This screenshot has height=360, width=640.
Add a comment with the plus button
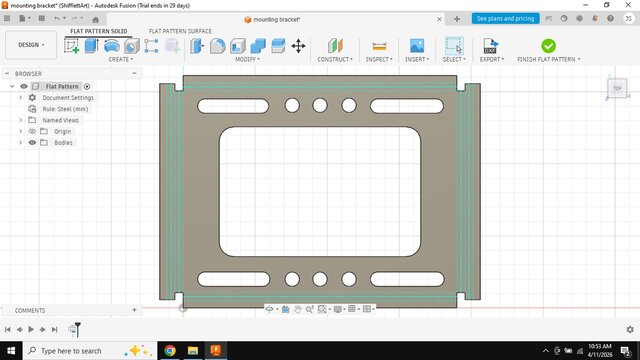(134, 310)
